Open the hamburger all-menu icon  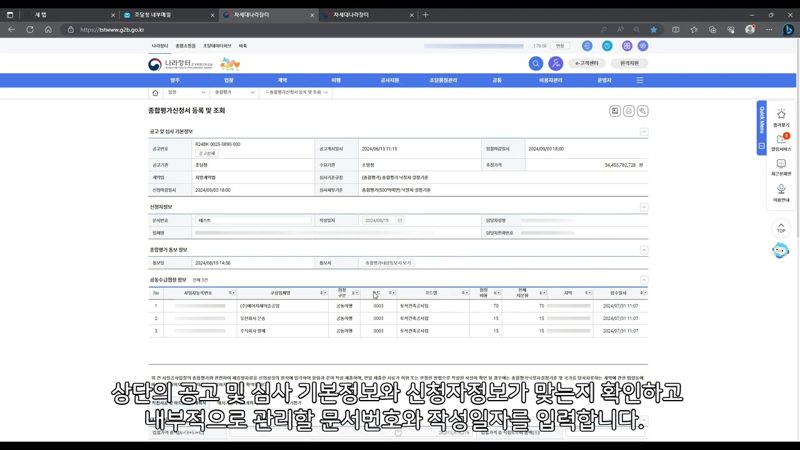tap(639, 80)
